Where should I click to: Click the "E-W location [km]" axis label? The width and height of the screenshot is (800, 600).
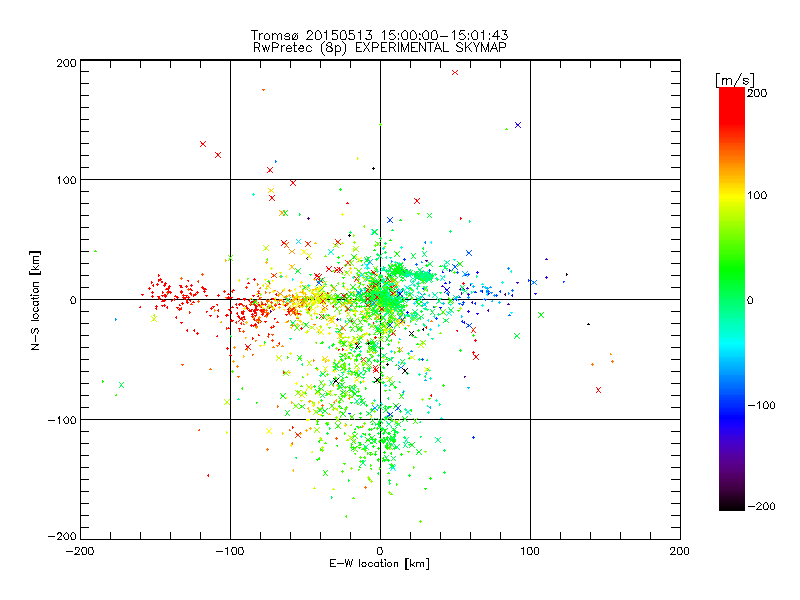click(x=379, y=564)
